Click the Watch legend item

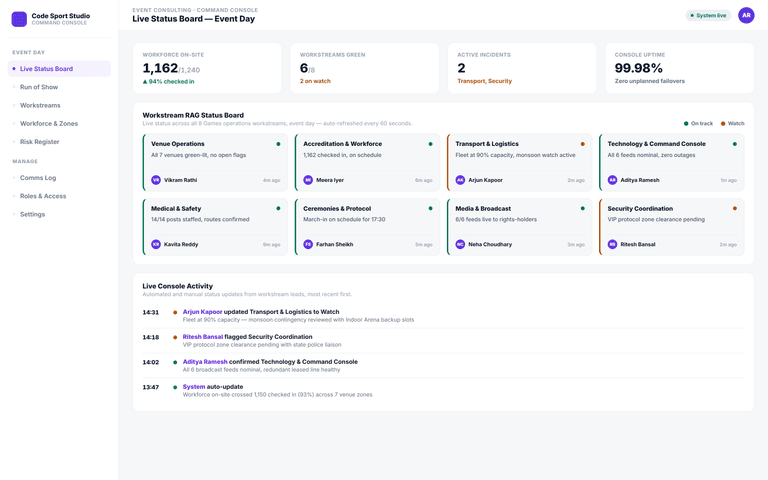tap(732, 123)
